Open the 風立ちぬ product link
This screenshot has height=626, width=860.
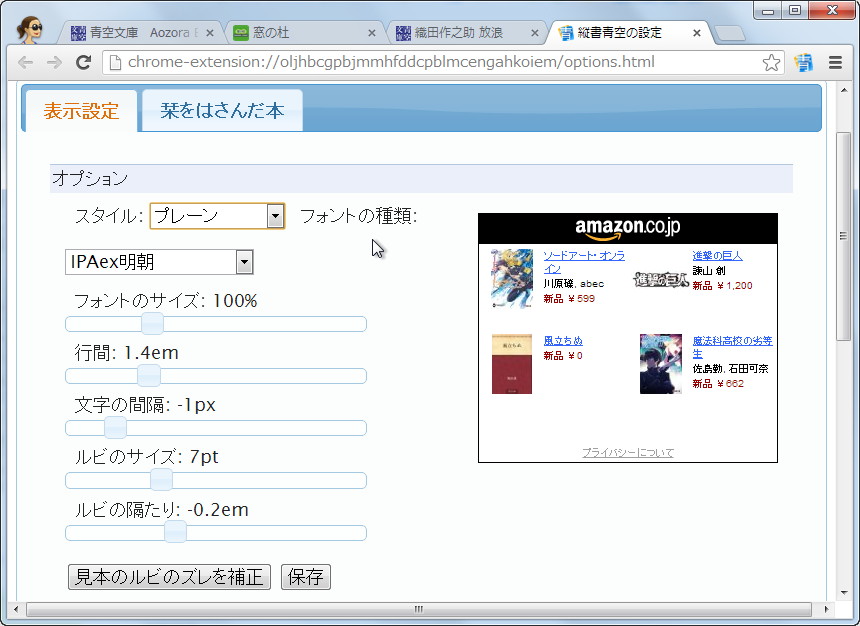[563, 341]
